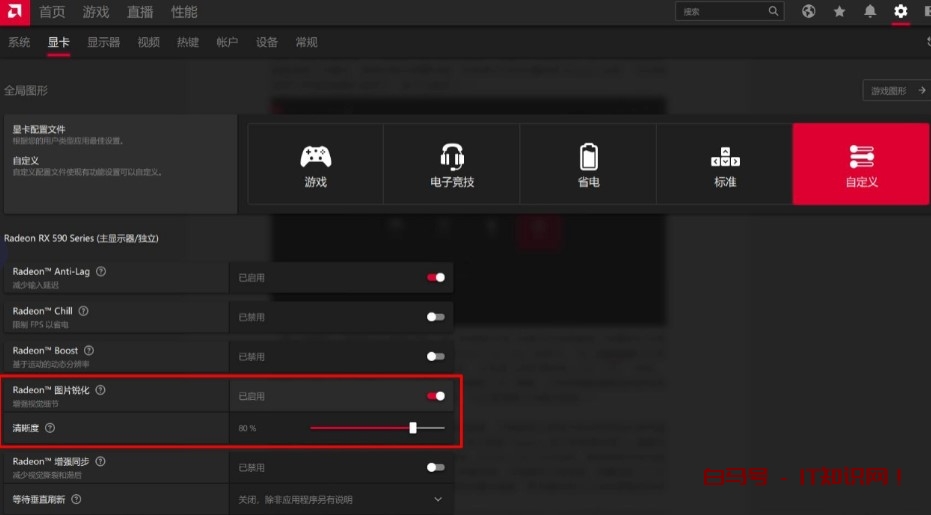Click the 游戏图形 button

[x=895, y=90]
